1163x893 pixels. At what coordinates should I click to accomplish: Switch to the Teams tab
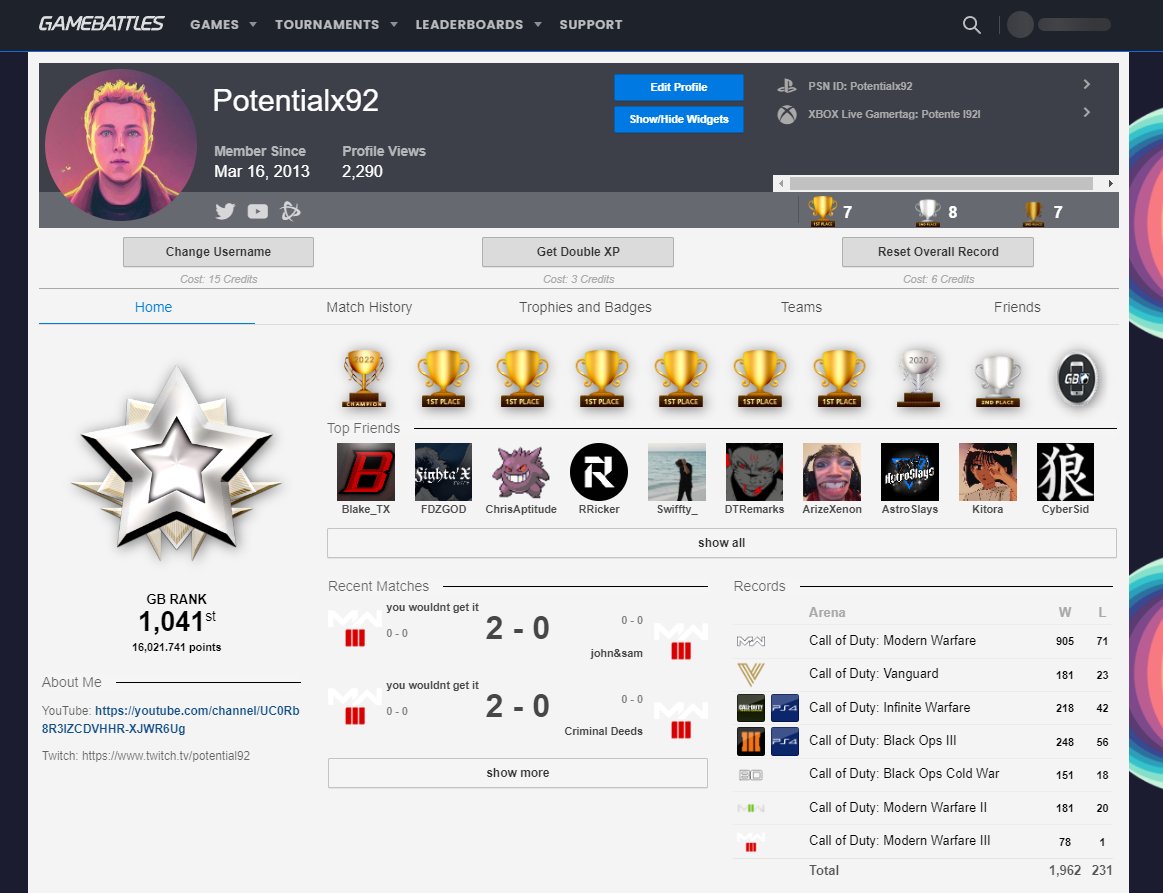(x=801, y=307)
